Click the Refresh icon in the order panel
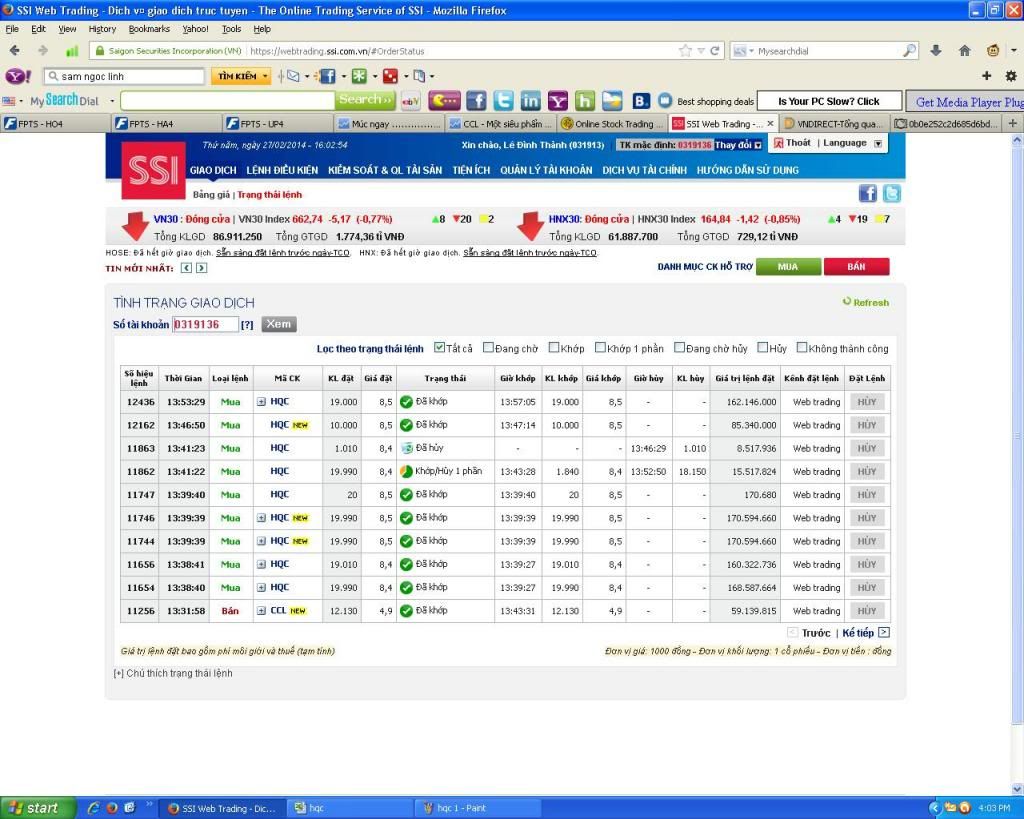The height and width of the screenshot is (819, 1024). pos(847,301)
